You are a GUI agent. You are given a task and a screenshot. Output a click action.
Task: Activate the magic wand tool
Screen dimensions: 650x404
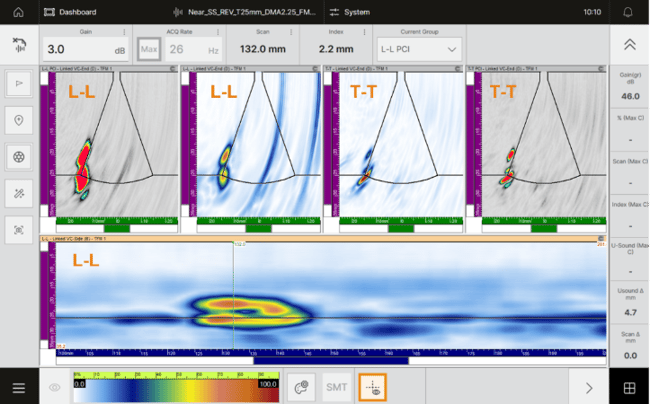19,194
